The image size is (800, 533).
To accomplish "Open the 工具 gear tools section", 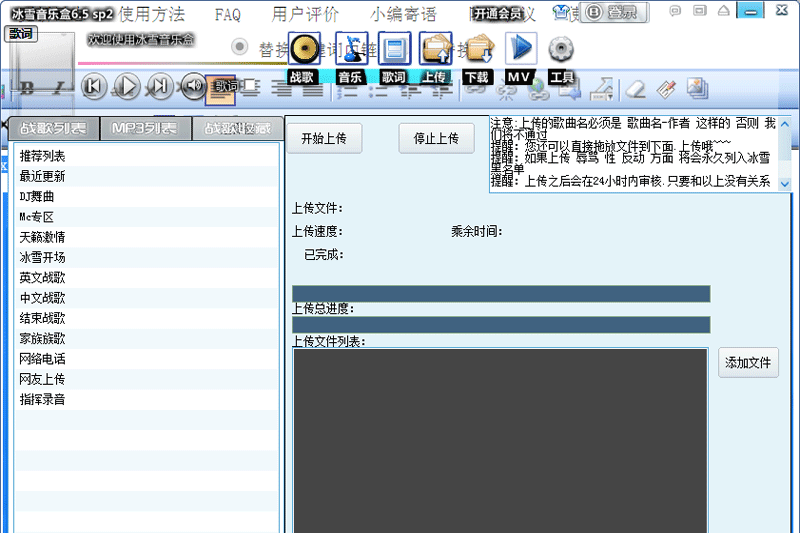I will pos(561,49).
